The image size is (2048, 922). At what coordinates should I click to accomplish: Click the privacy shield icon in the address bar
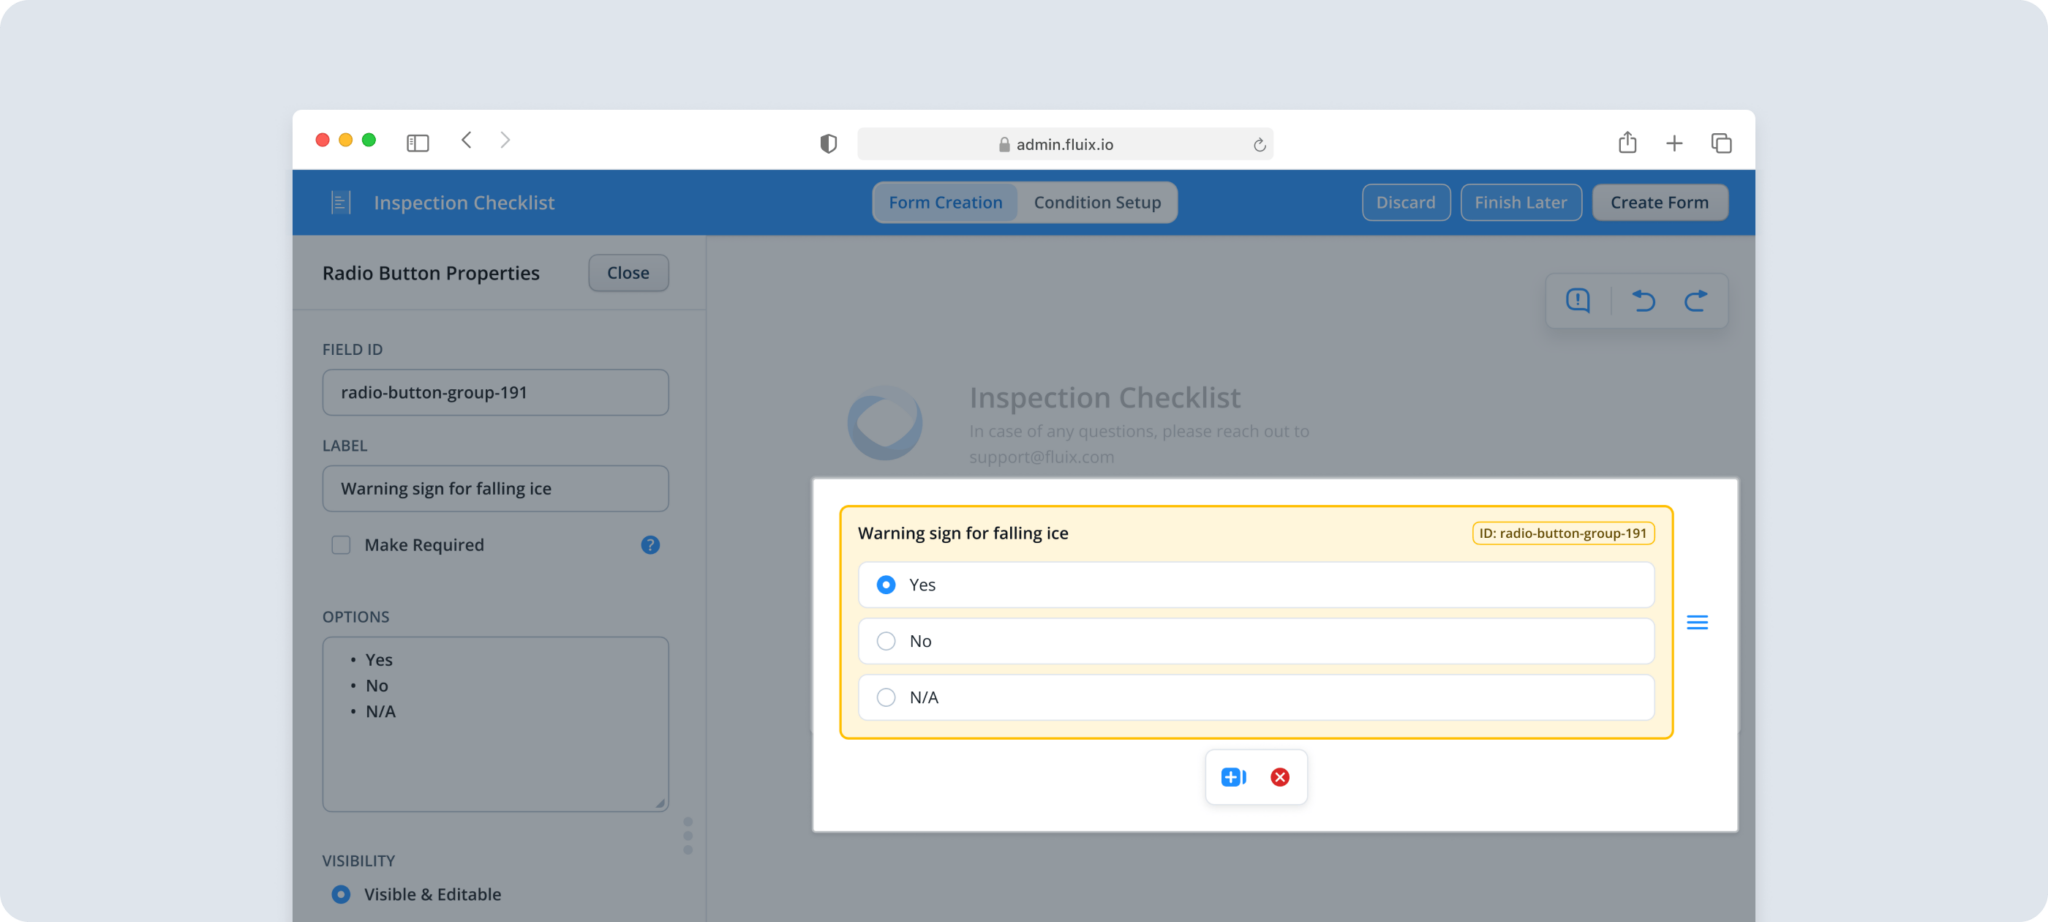pos(827,143)
